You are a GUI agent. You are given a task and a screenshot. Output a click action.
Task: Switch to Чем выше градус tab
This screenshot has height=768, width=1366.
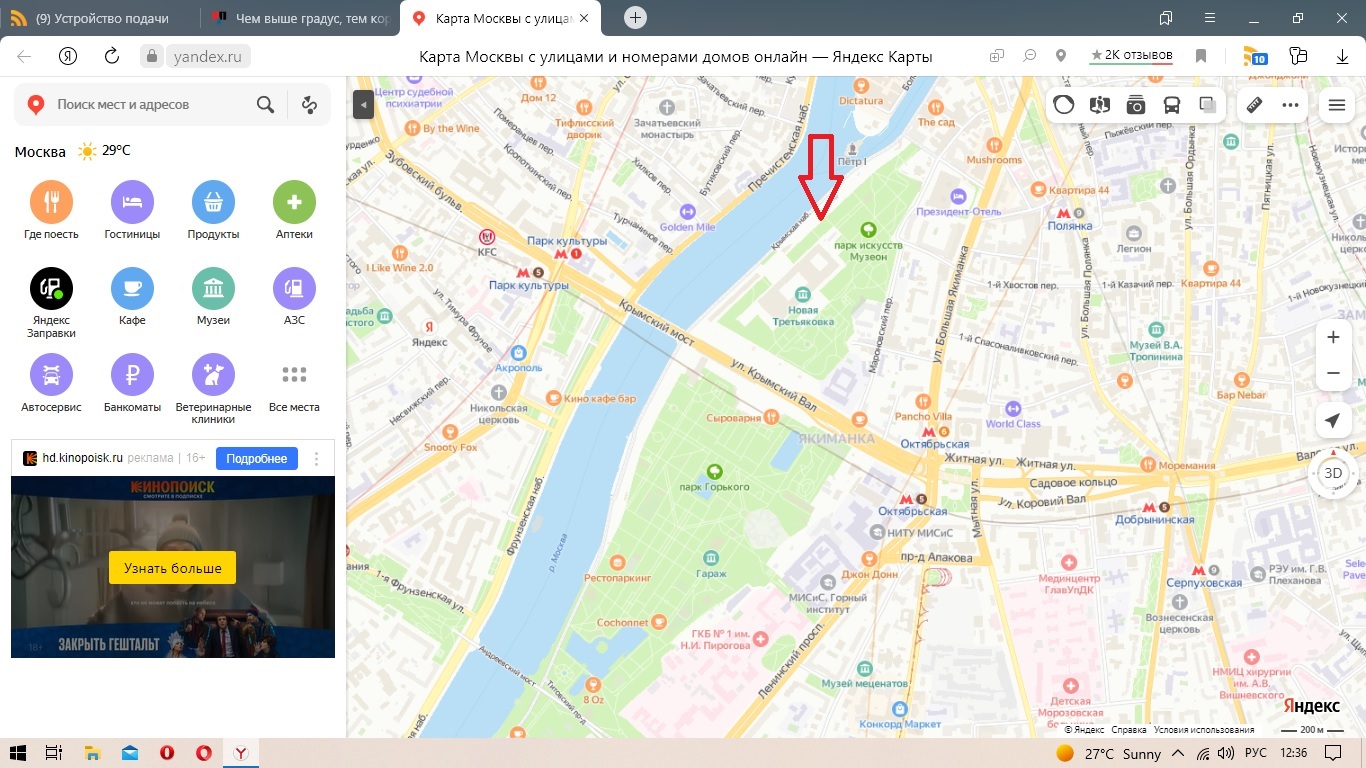299,19
